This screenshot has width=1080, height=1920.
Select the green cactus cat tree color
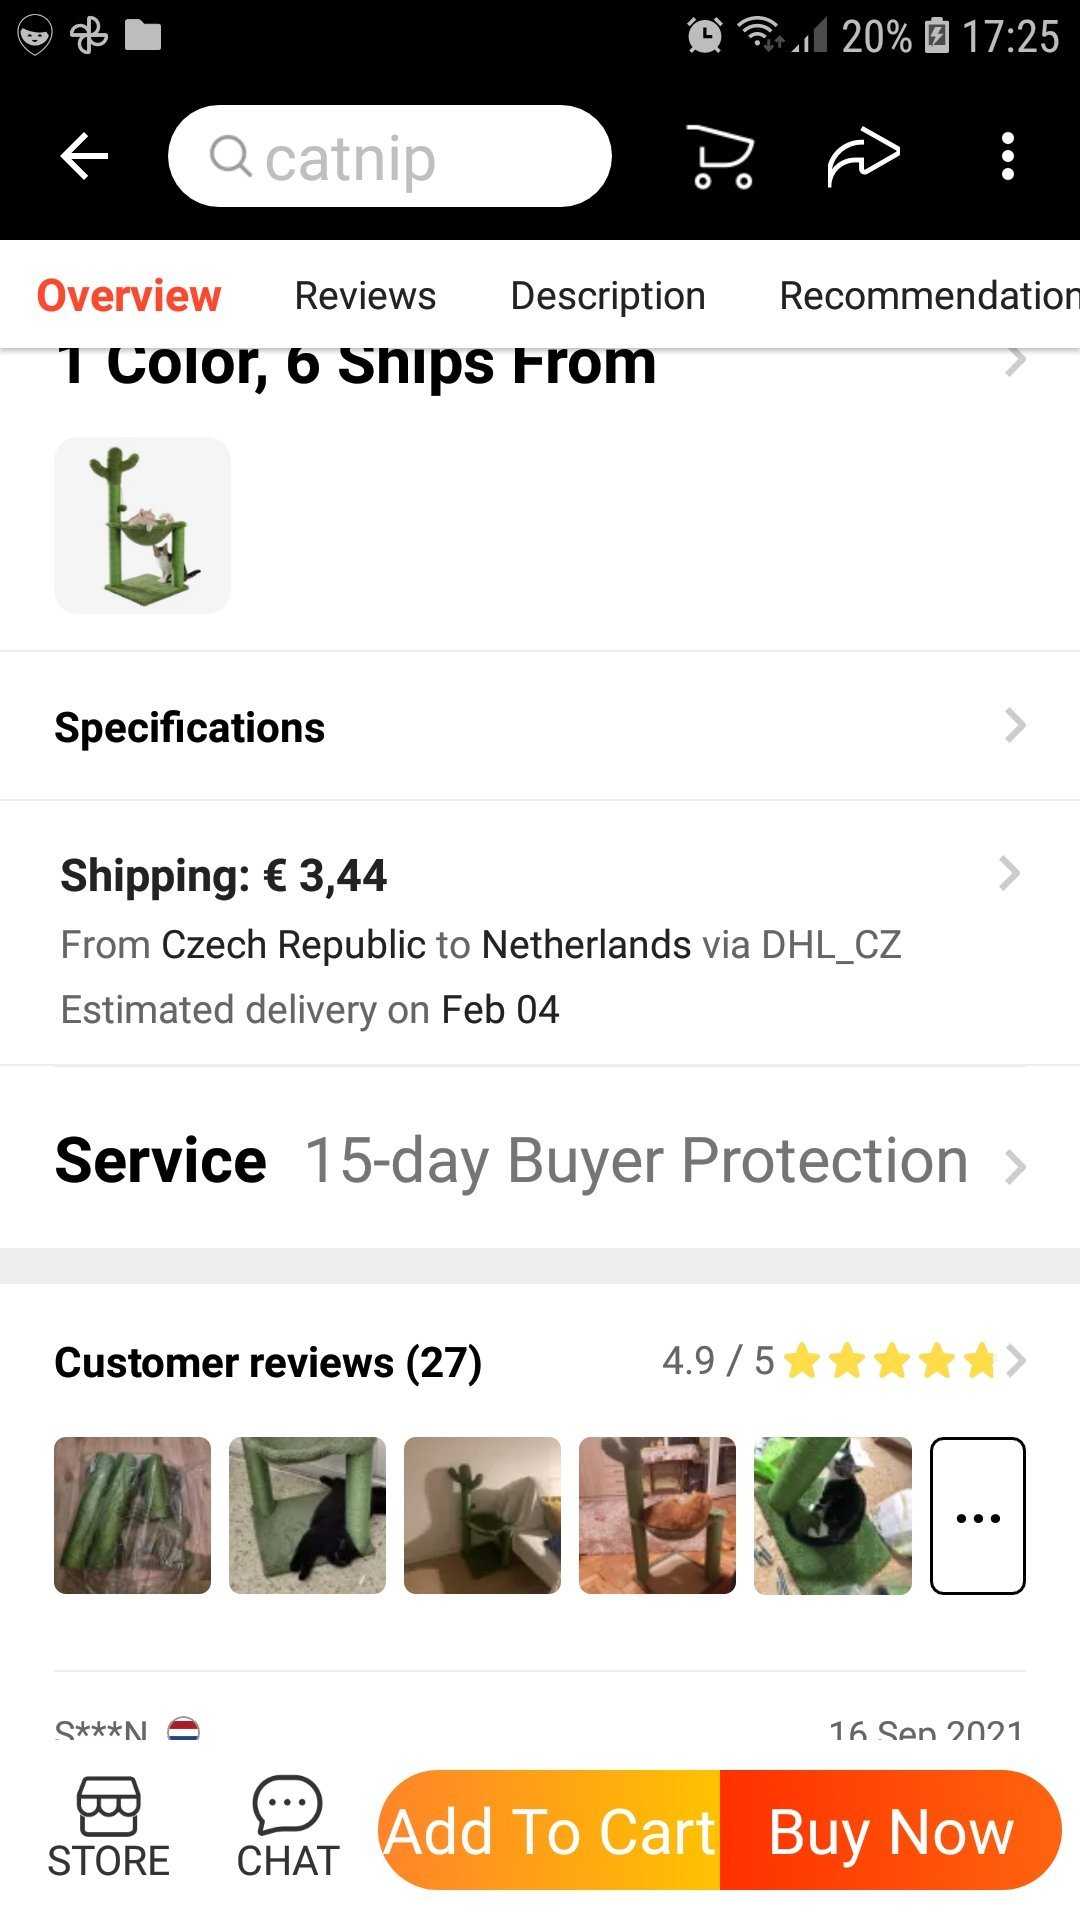(142, 525)
